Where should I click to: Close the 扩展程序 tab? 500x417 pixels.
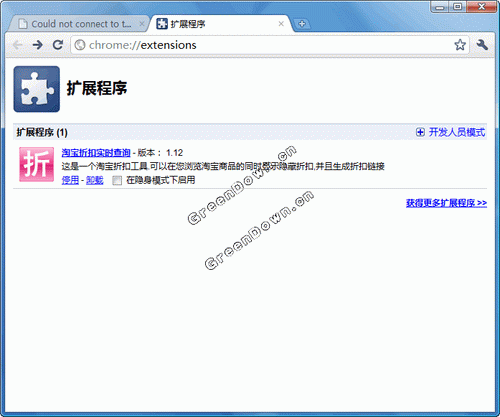(281, 24)
